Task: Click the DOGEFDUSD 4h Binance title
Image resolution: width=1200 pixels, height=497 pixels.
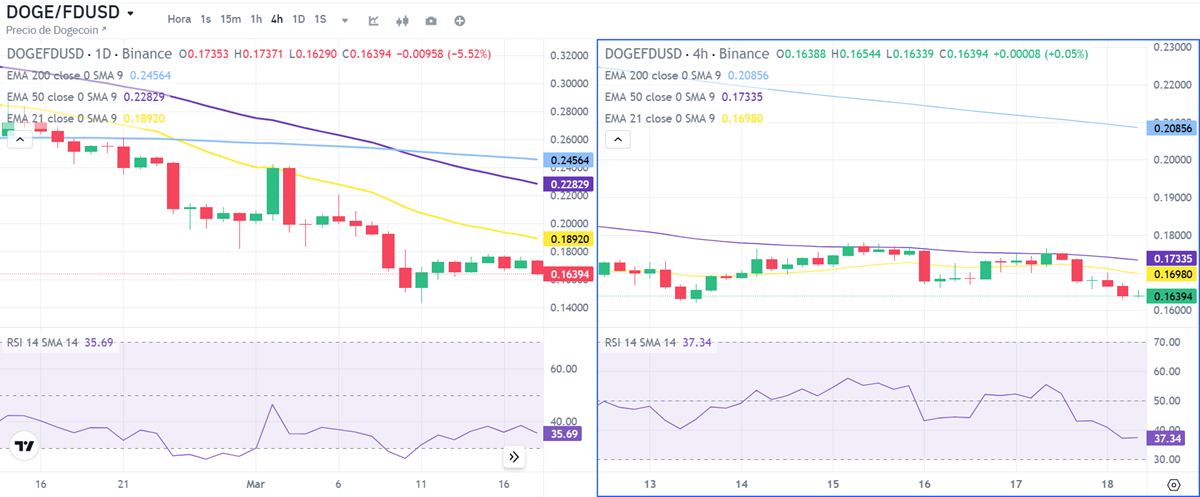Action: pos(687,53)
